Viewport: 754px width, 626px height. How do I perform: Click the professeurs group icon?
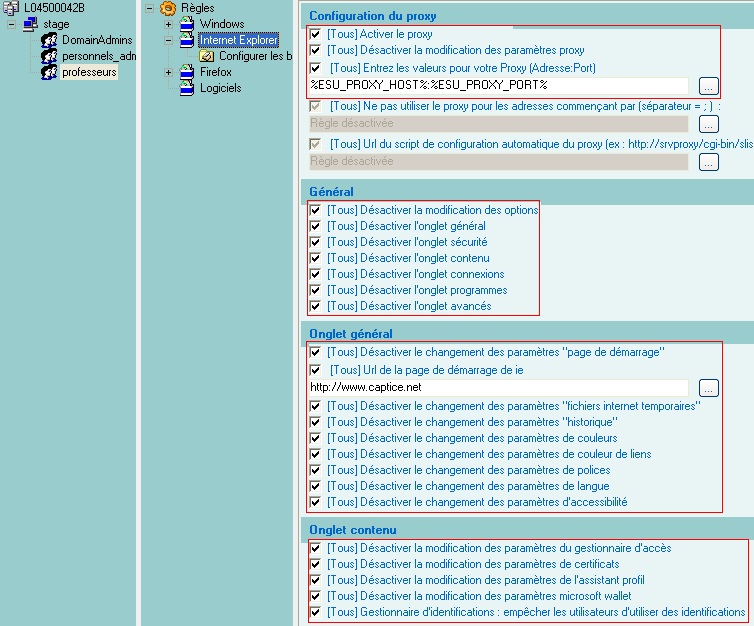click(x=49, y=72)
